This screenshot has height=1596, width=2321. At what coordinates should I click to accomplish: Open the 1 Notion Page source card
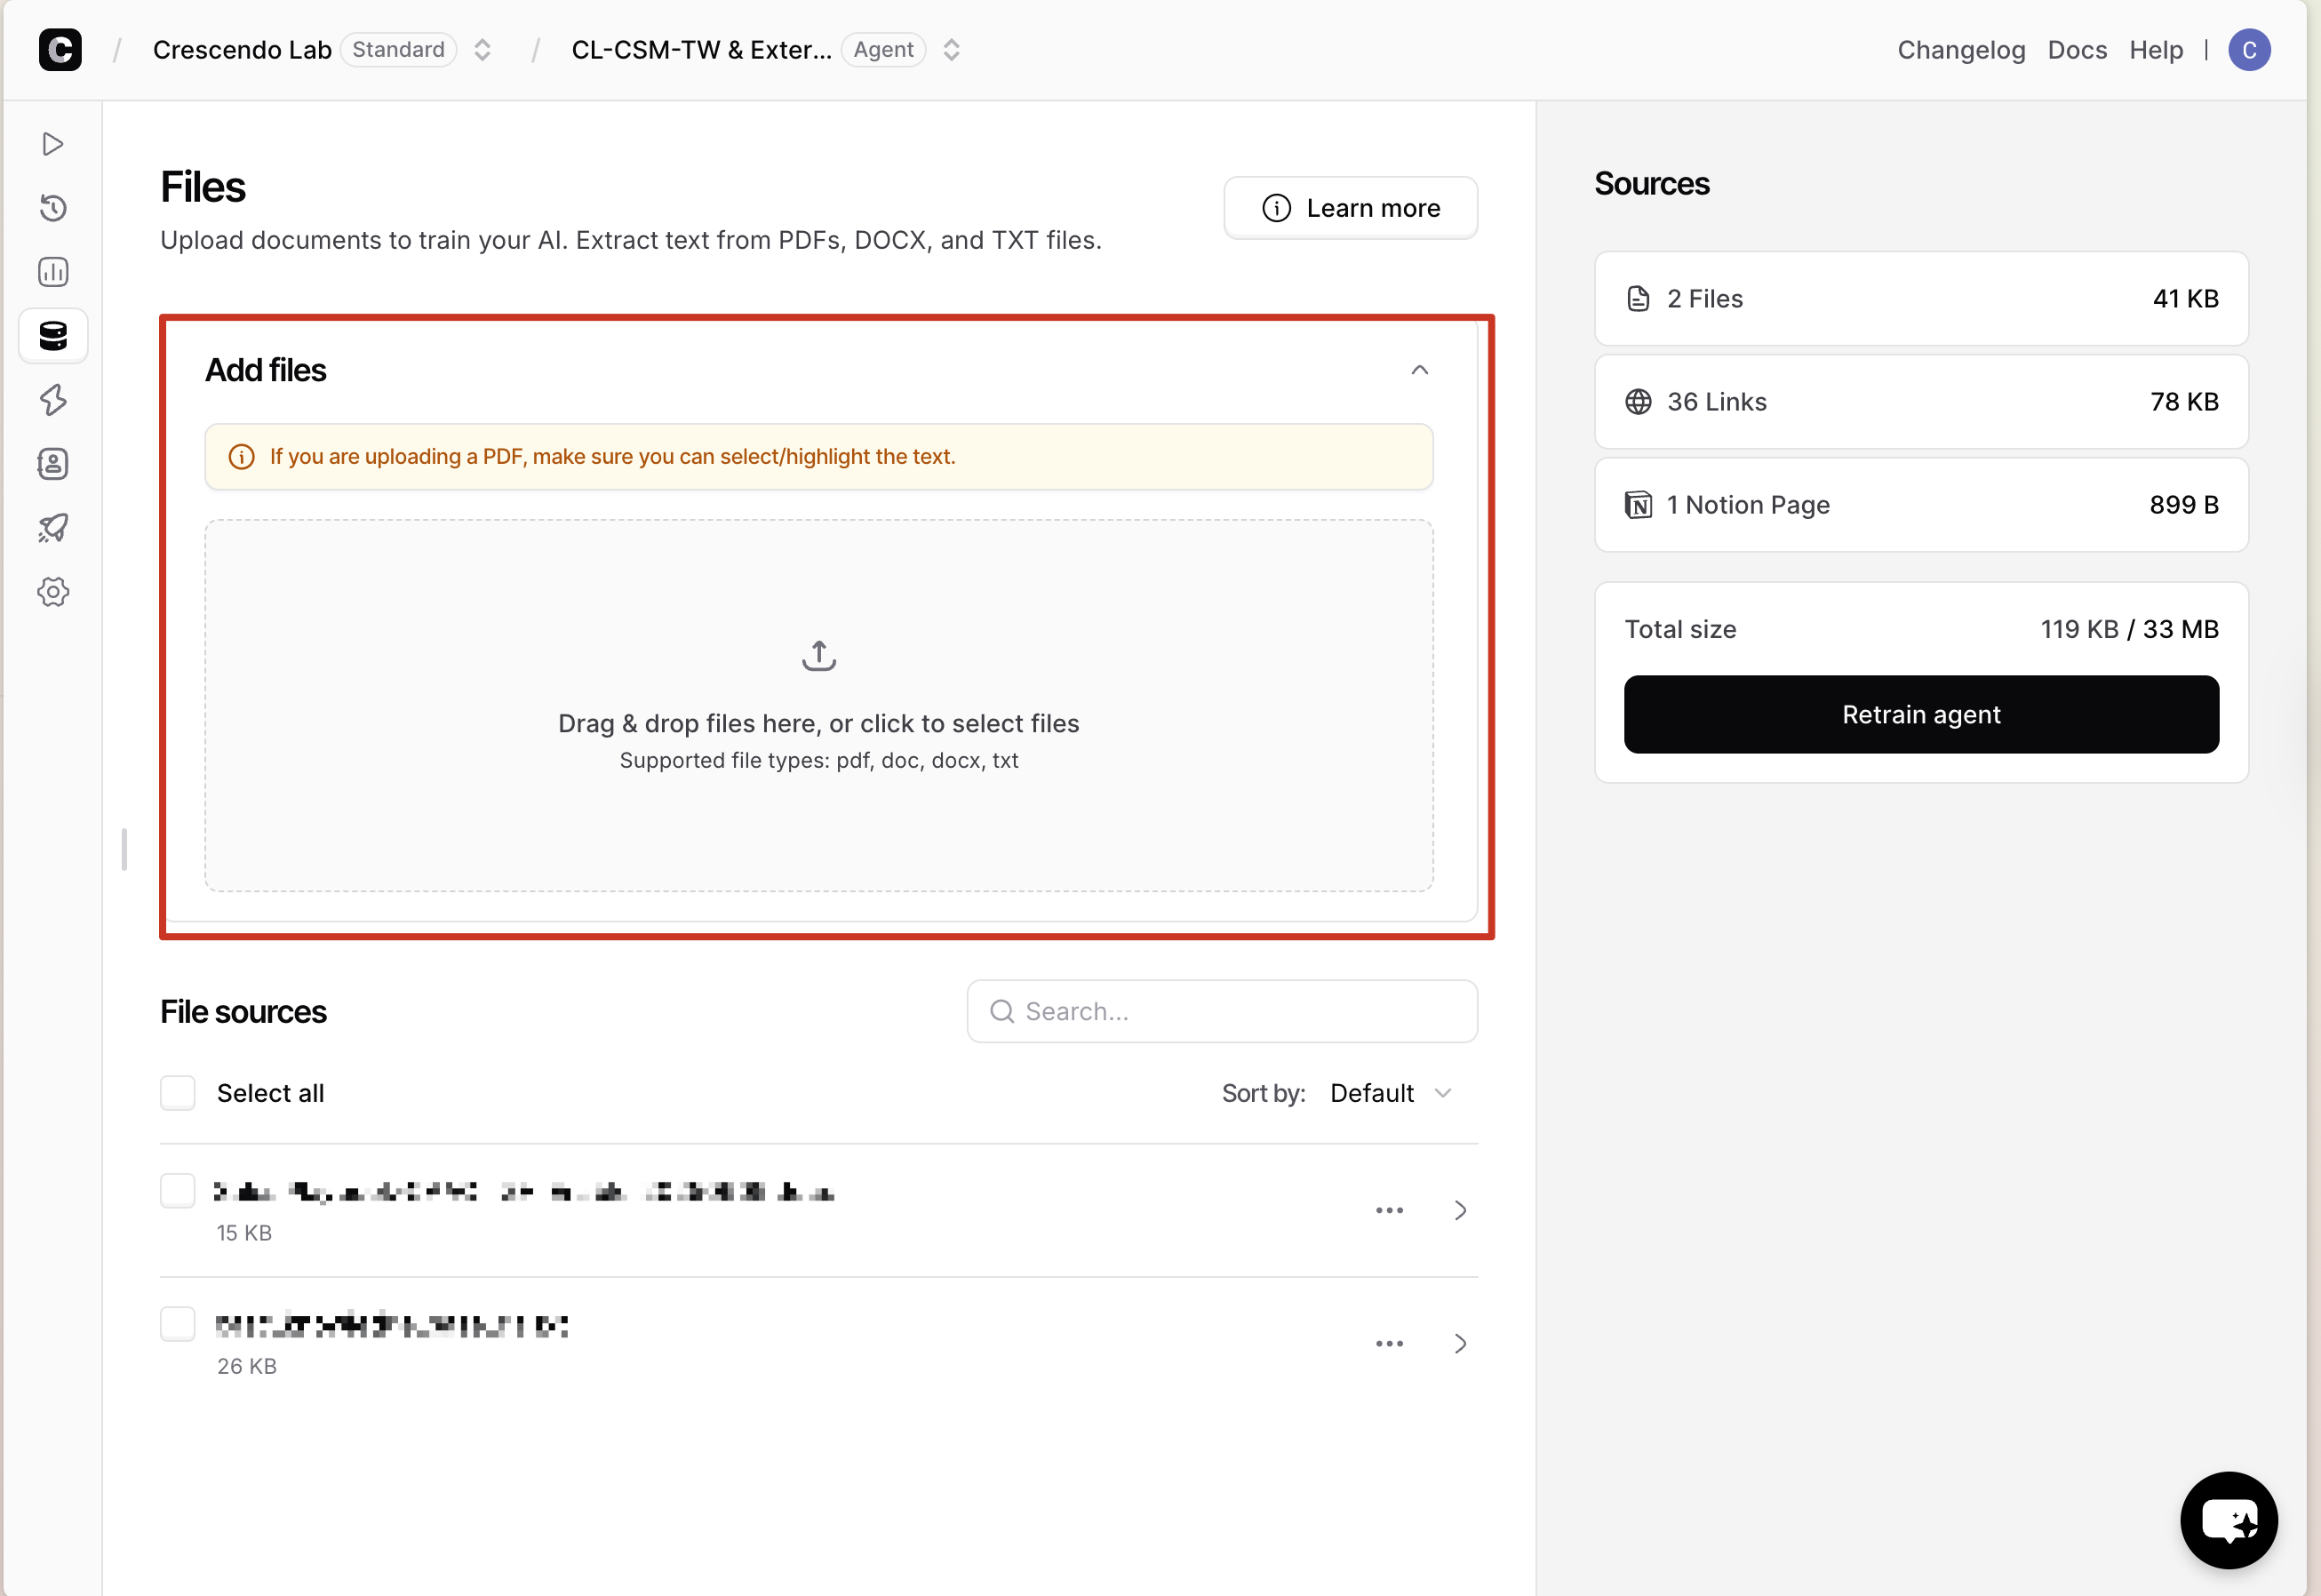[x=1921, y=504]
